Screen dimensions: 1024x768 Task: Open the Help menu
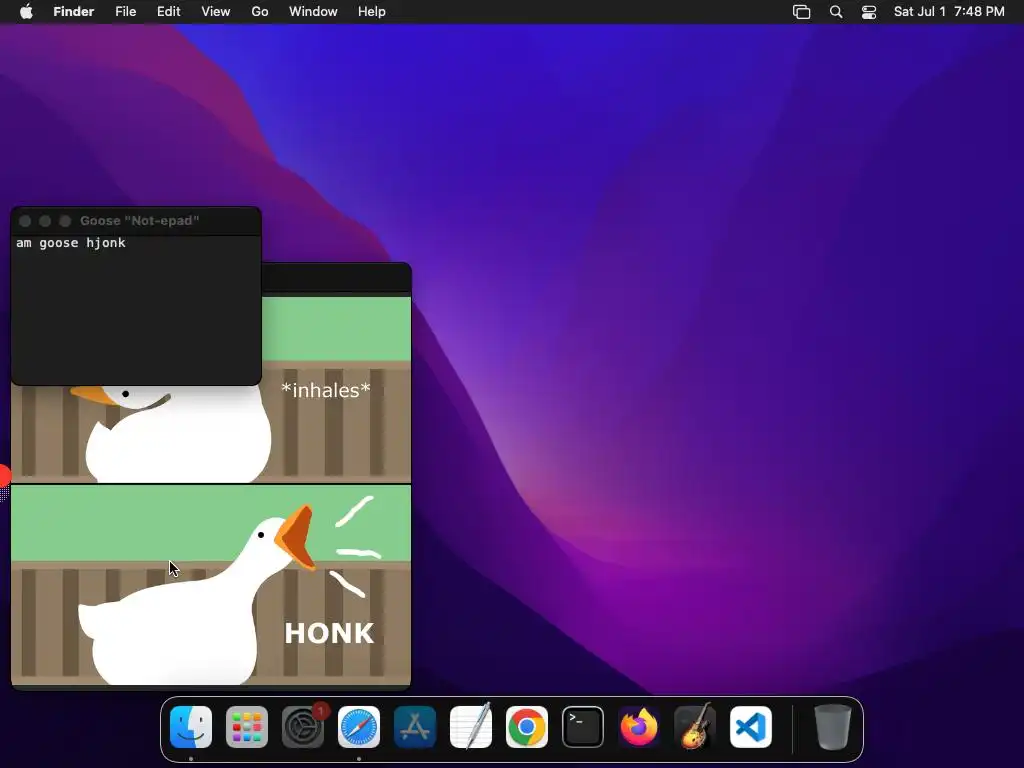tap(372, 12)
